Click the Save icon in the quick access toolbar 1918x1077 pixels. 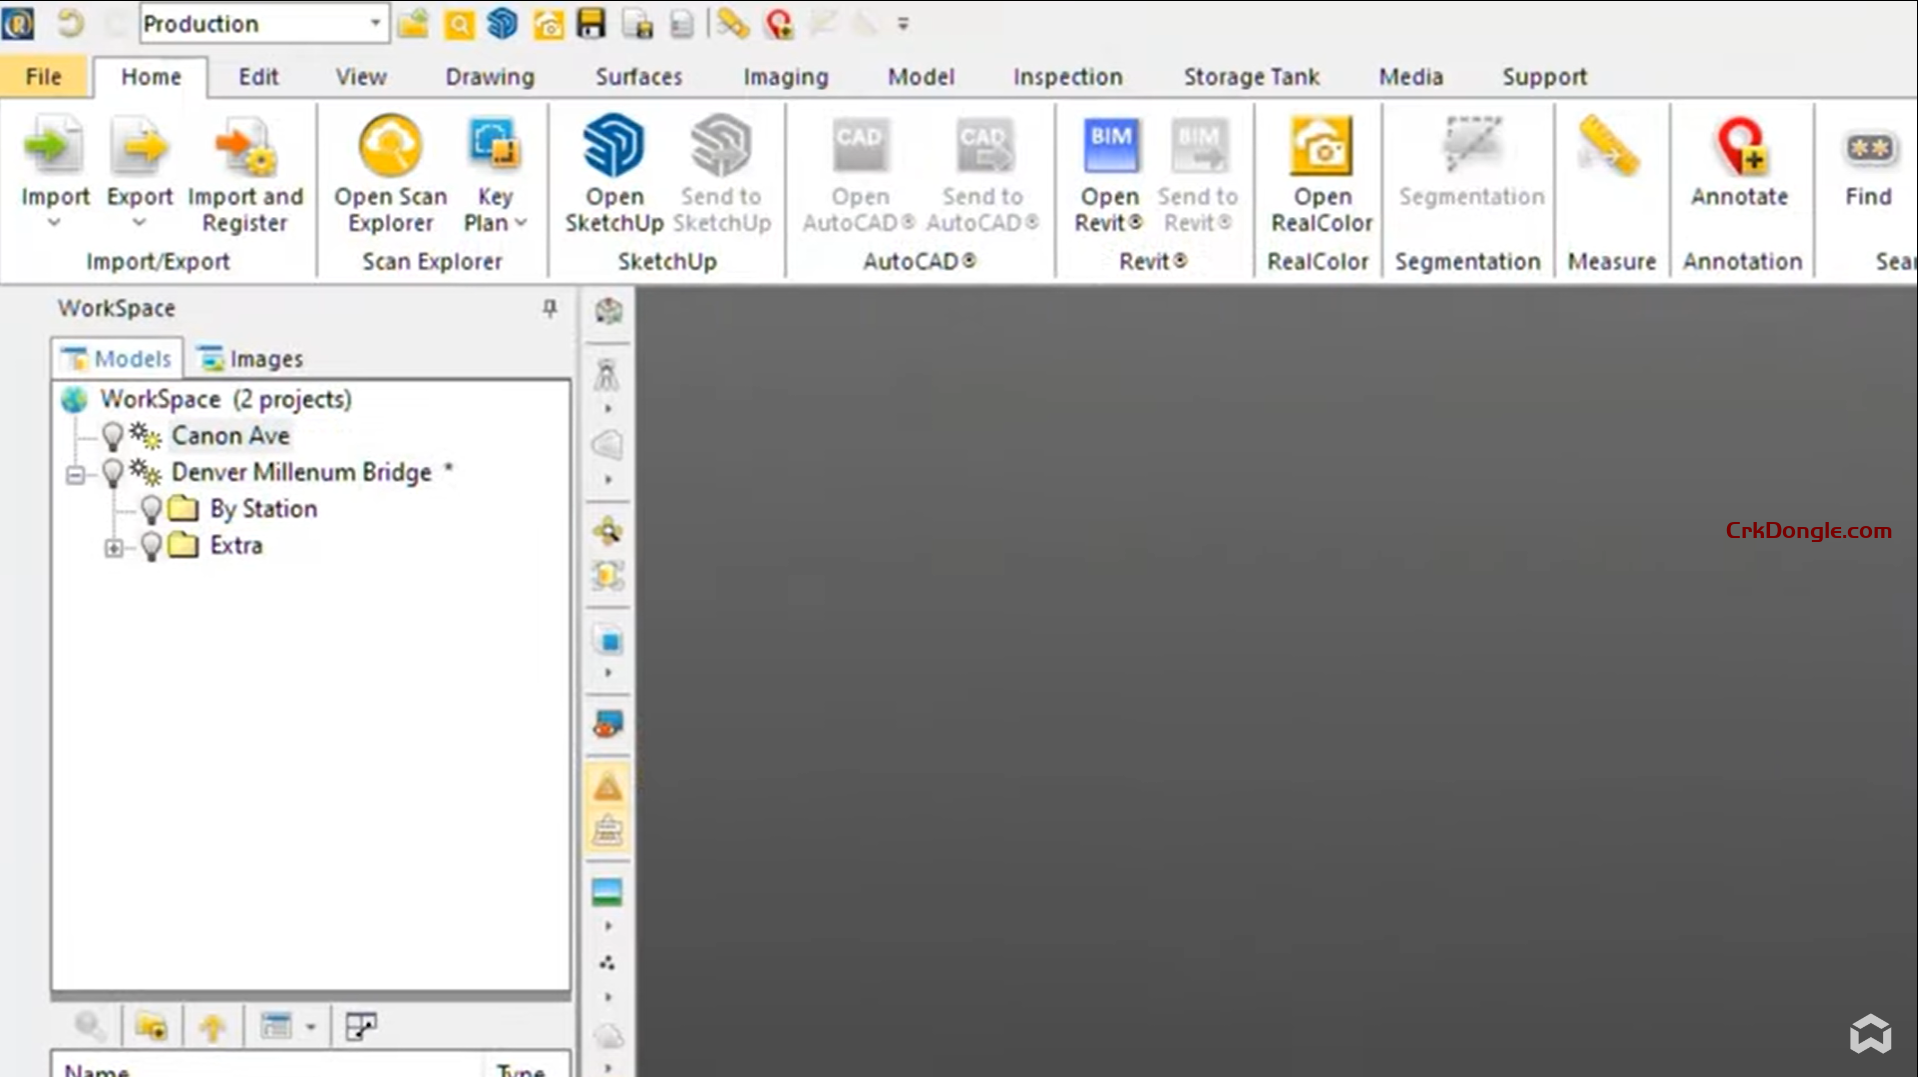590,24
